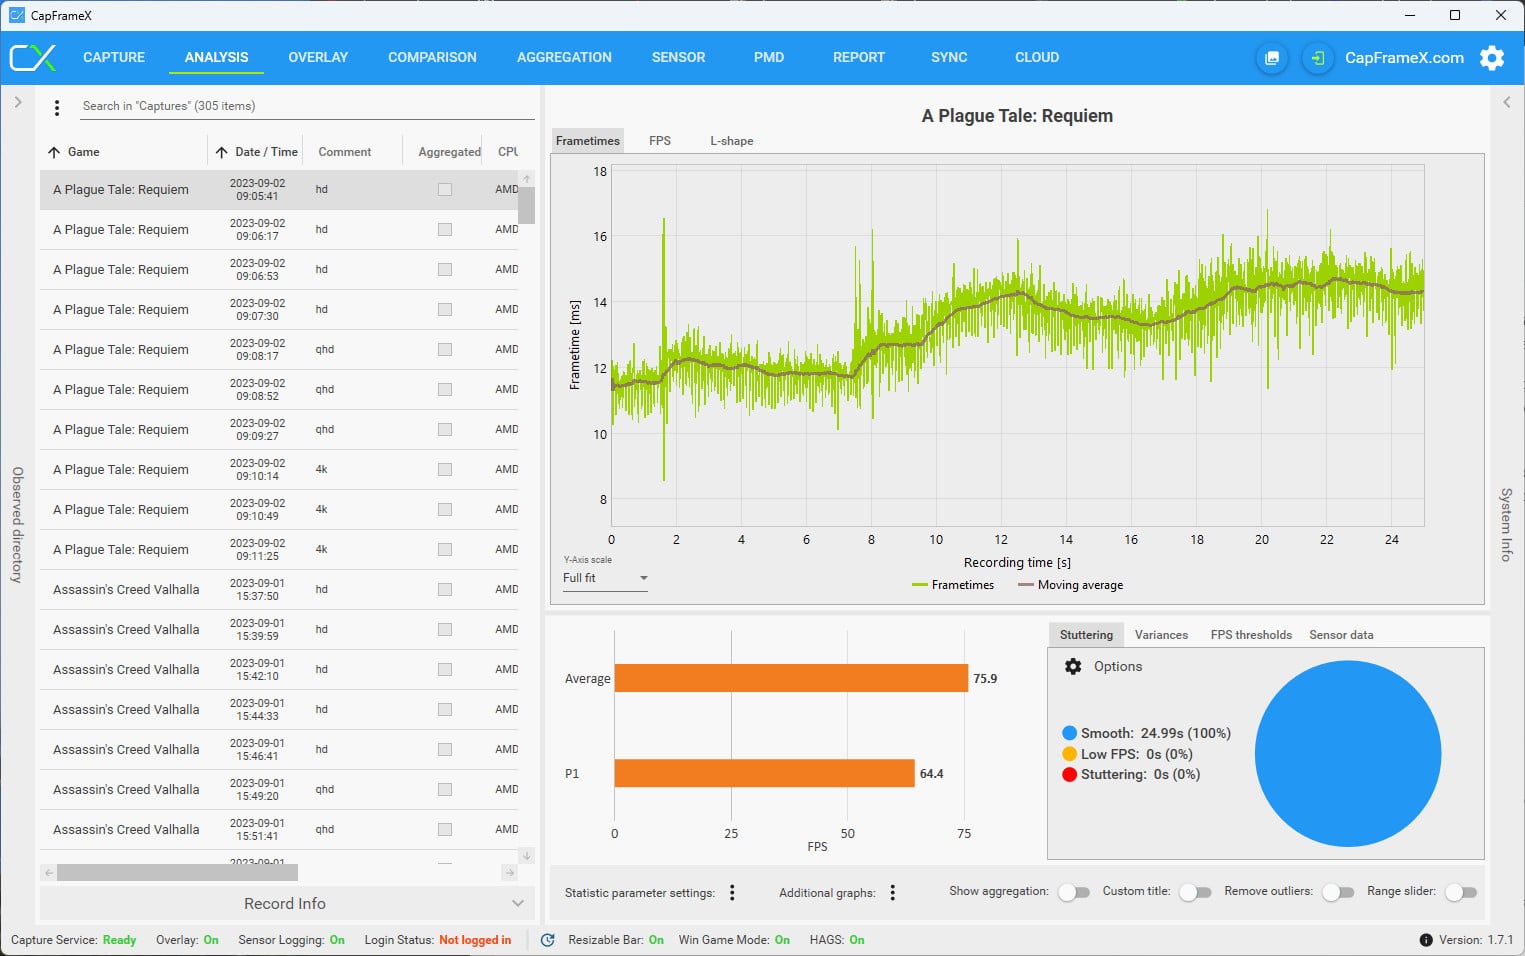This screenshot has width=1525, height=956.
Task: Expand the Record Info panel
Action: (287, 904)
